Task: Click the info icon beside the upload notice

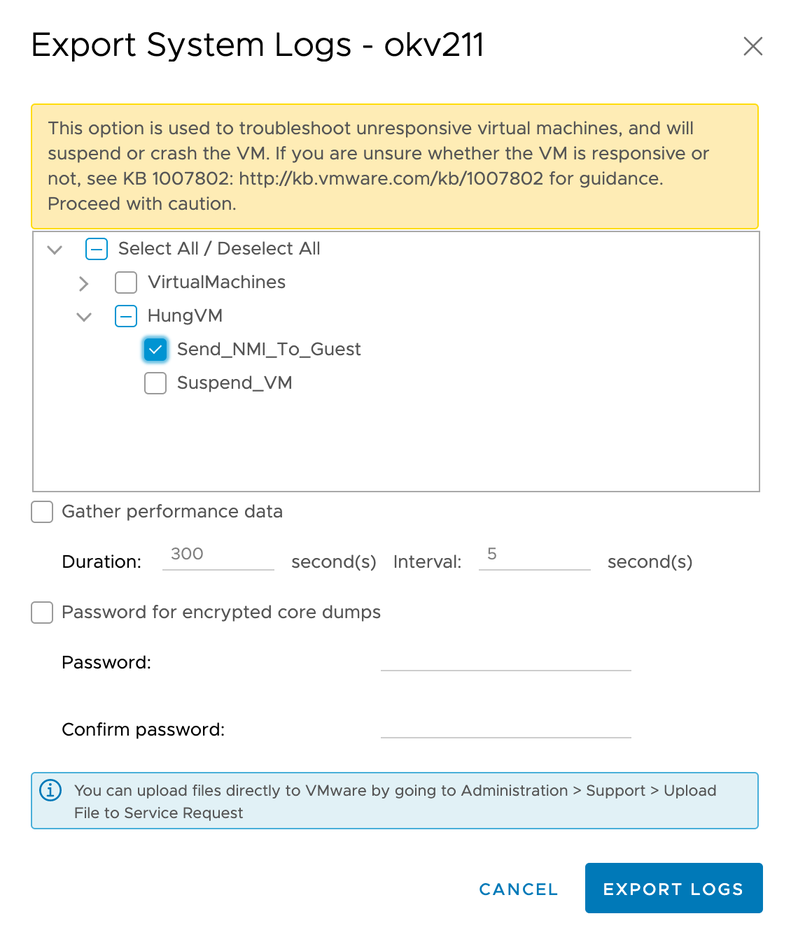Action: (x=50, y=790)
